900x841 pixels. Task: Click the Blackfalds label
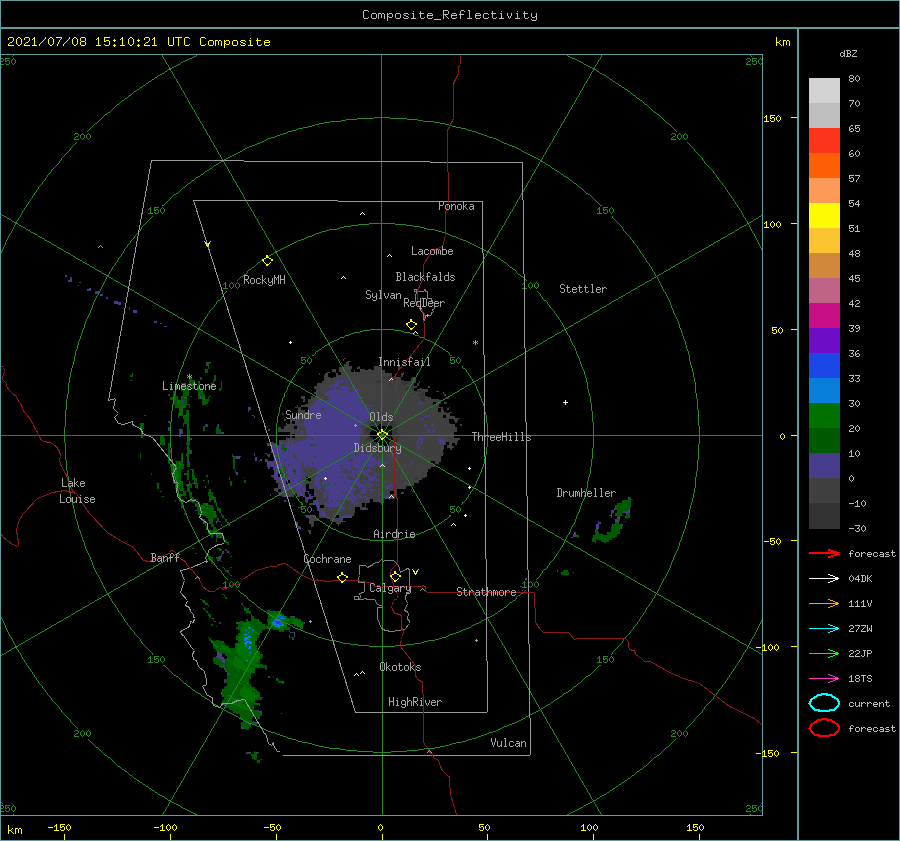(x=425, y=277)
